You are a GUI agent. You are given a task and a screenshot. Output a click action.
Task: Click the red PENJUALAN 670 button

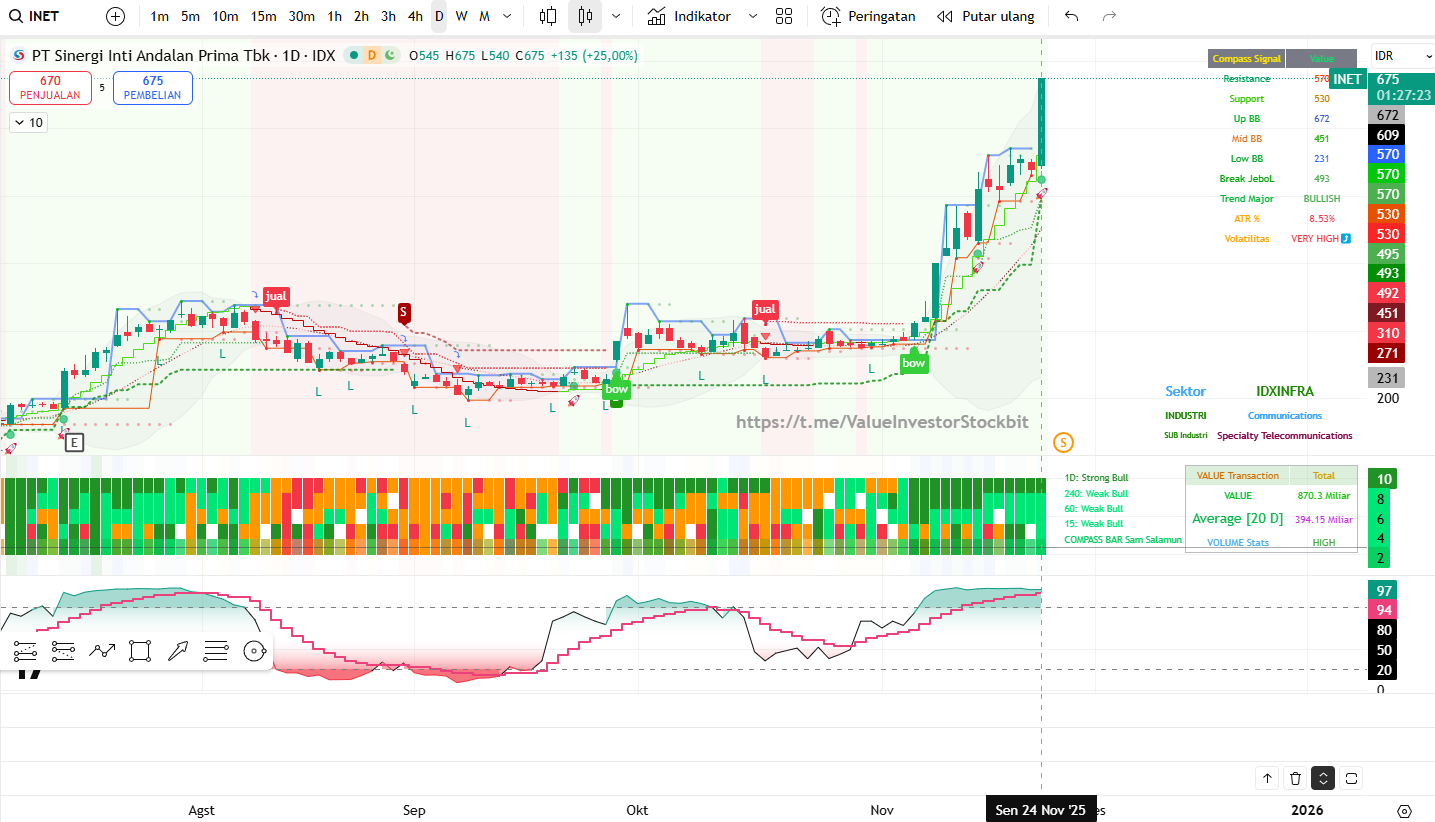(50, 88)
